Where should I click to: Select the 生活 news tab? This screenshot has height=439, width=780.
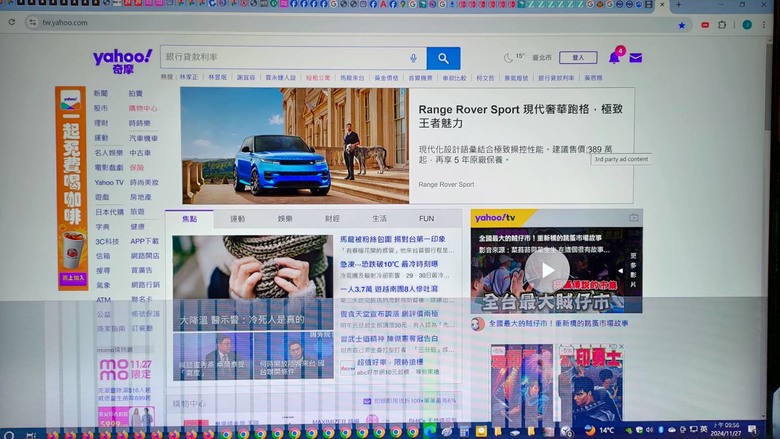pyautogui.click(x=380, y=219)
